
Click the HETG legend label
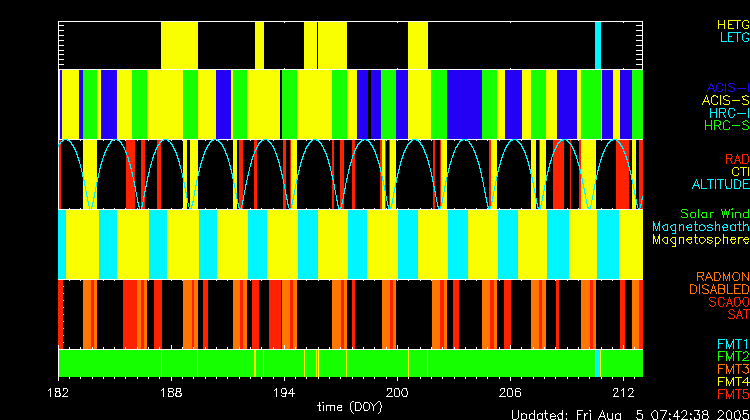coord(732,23)
